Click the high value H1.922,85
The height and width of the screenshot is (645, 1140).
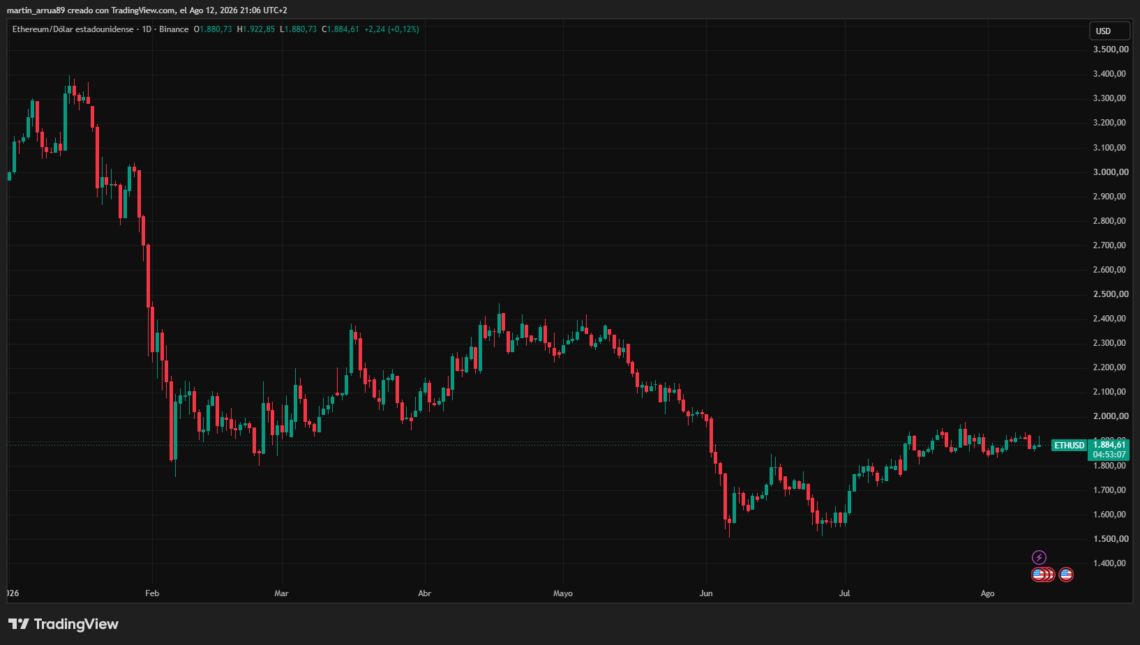click(x=256, y=29)
